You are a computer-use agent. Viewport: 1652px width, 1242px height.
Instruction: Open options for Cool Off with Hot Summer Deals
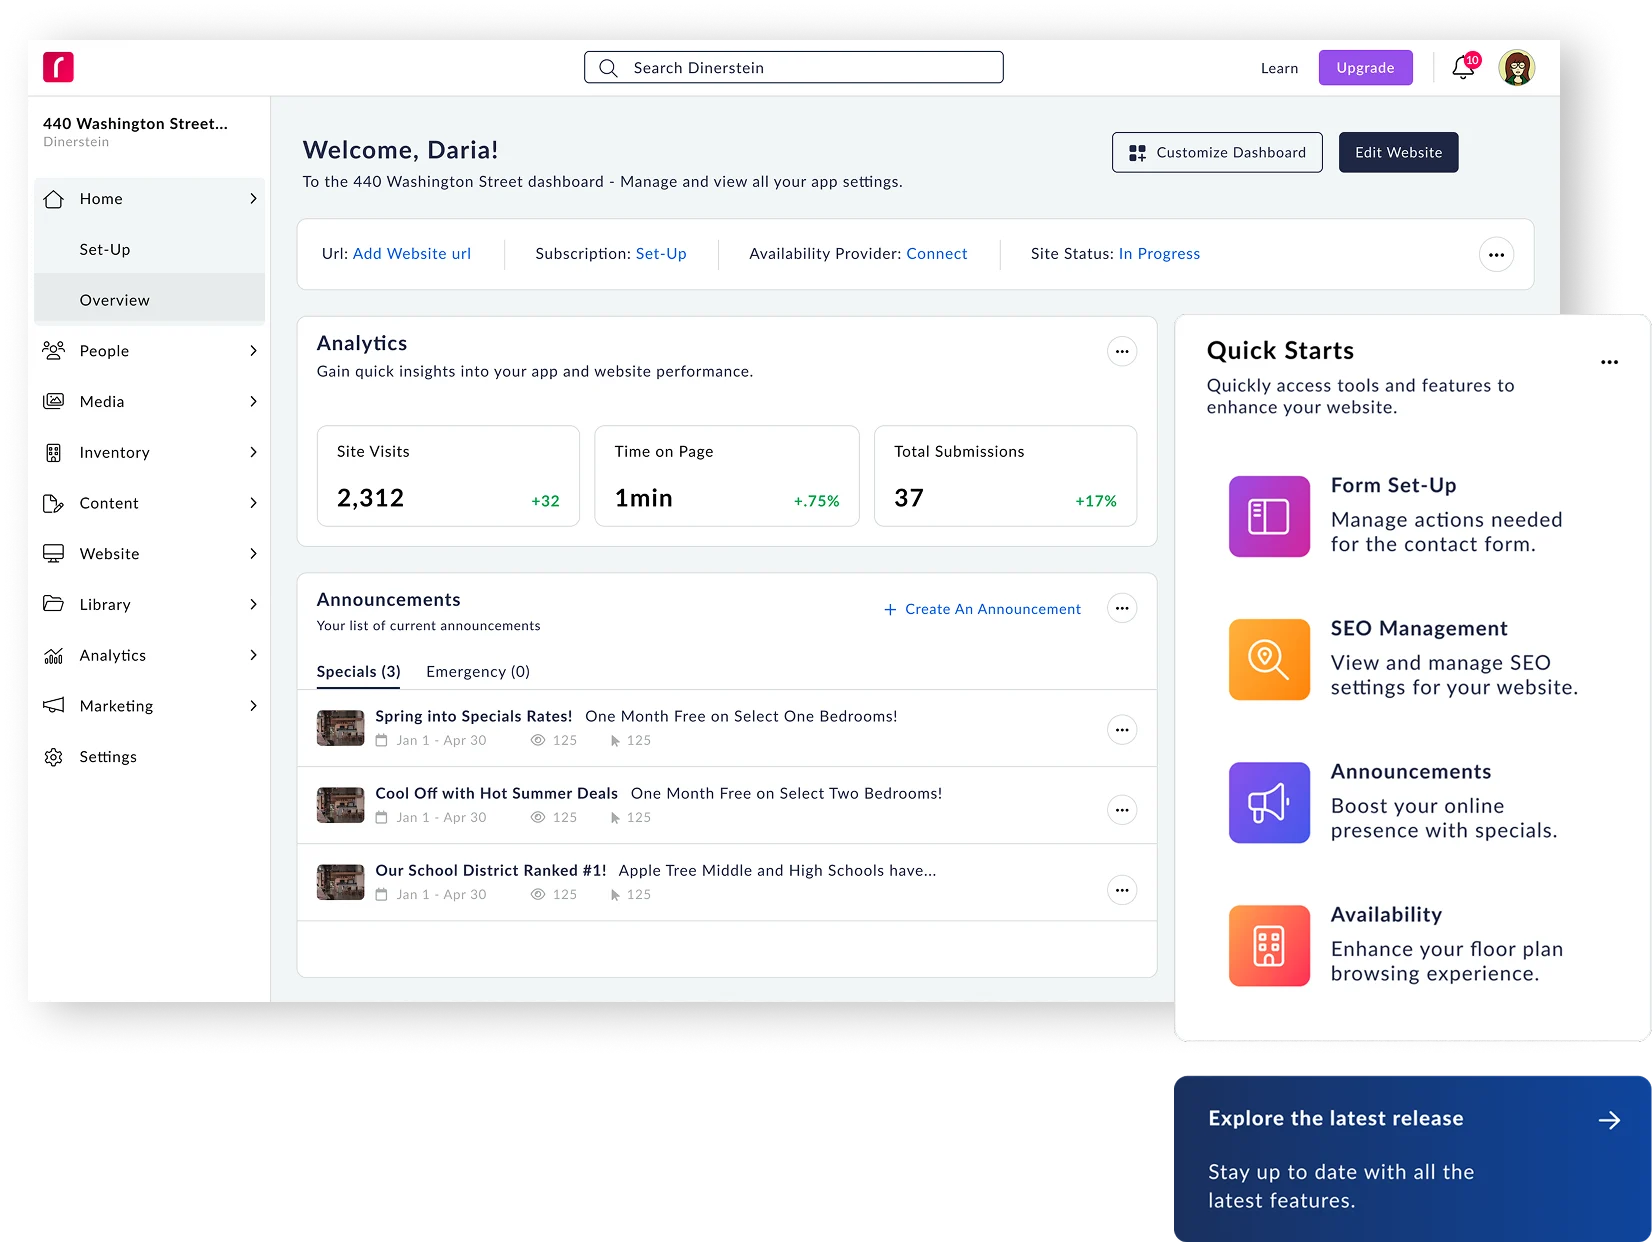tap(1122, 809)
